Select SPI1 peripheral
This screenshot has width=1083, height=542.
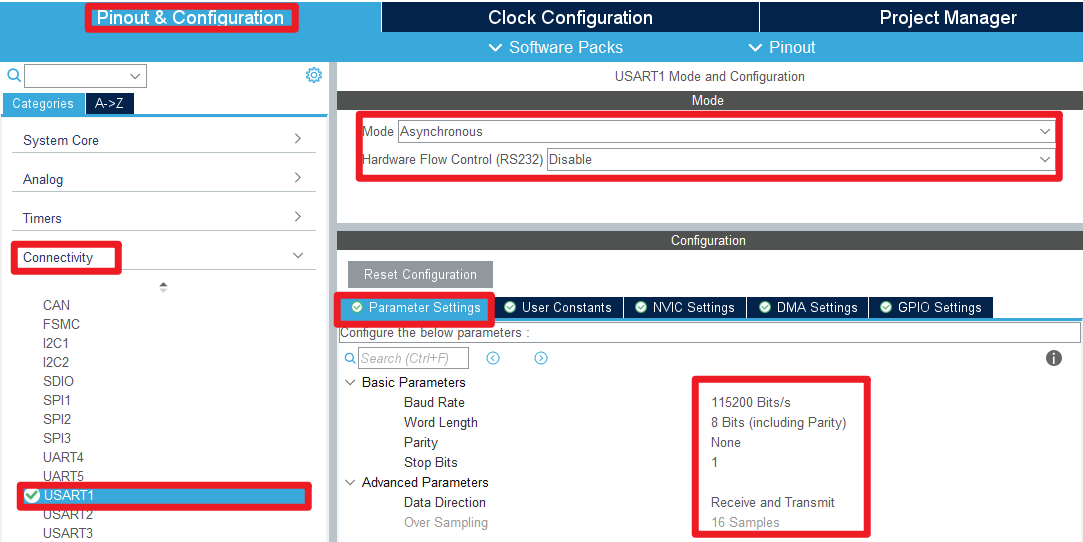pos(57,400)
